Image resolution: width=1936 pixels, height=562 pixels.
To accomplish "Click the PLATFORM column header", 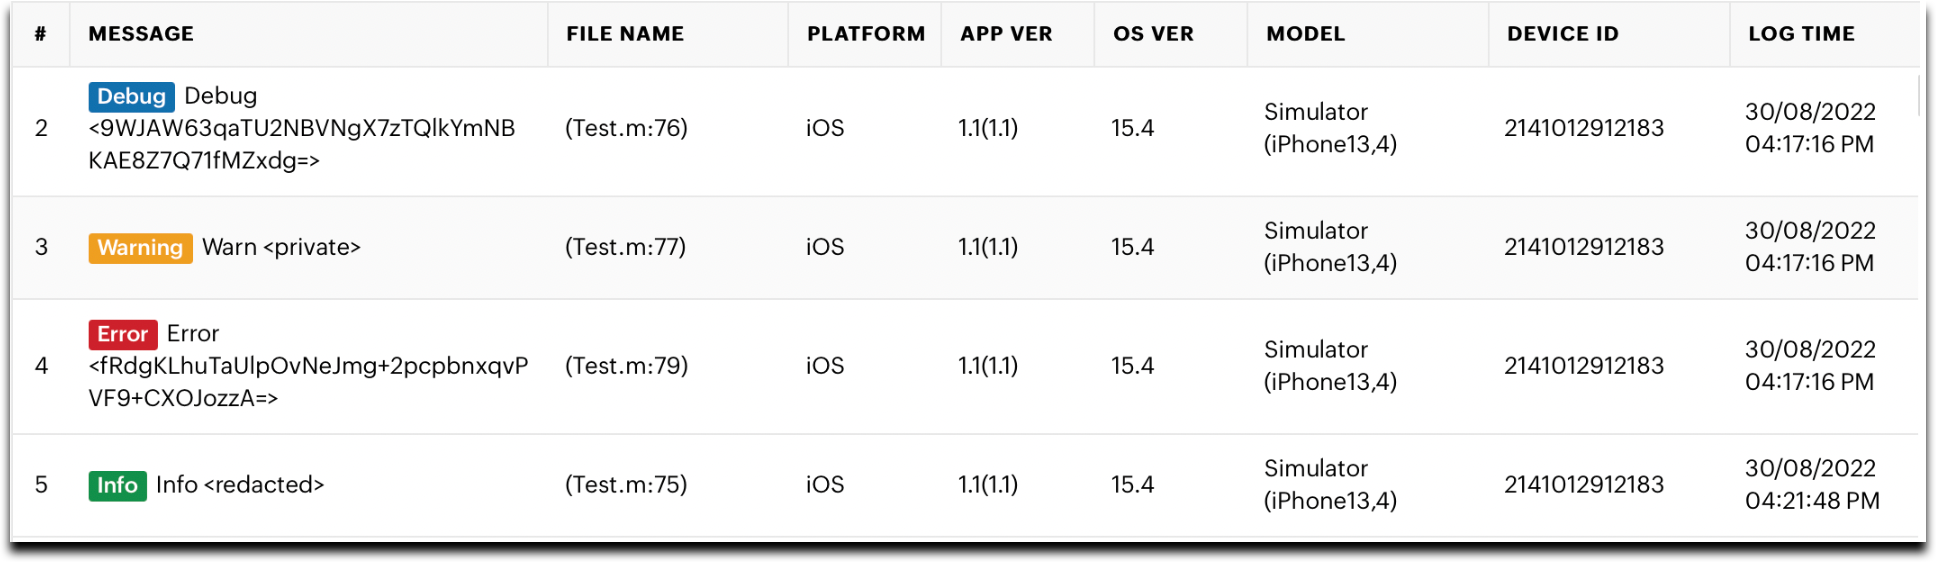I will tap(865, 34).
